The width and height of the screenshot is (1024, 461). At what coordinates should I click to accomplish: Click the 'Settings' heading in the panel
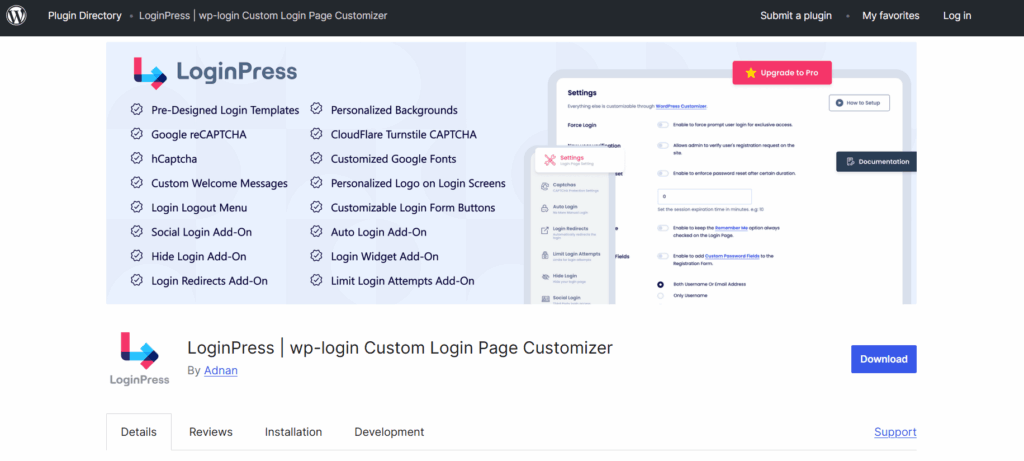[582, 93]
